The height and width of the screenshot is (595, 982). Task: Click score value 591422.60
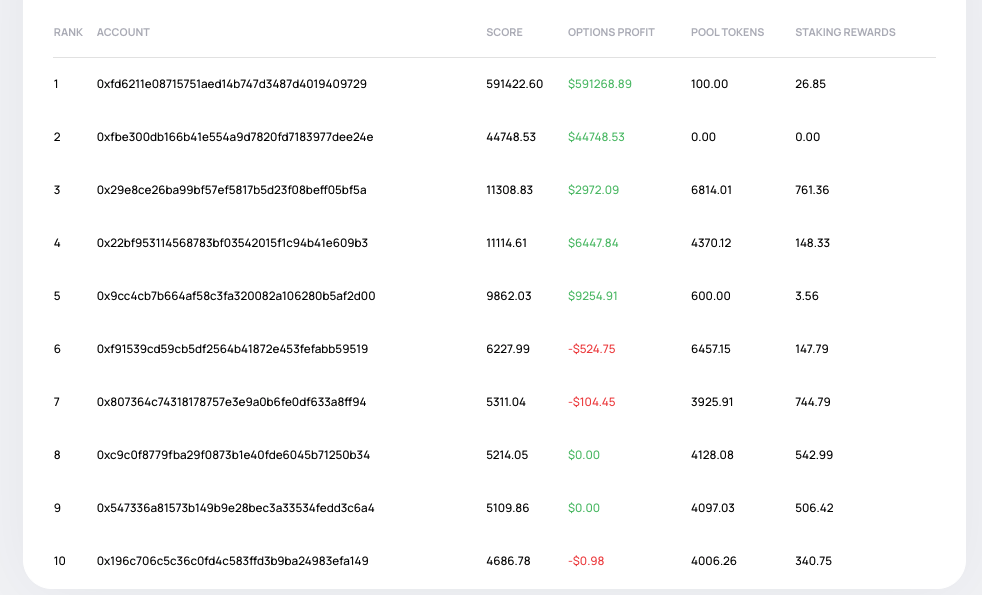[x=515, y=84]
